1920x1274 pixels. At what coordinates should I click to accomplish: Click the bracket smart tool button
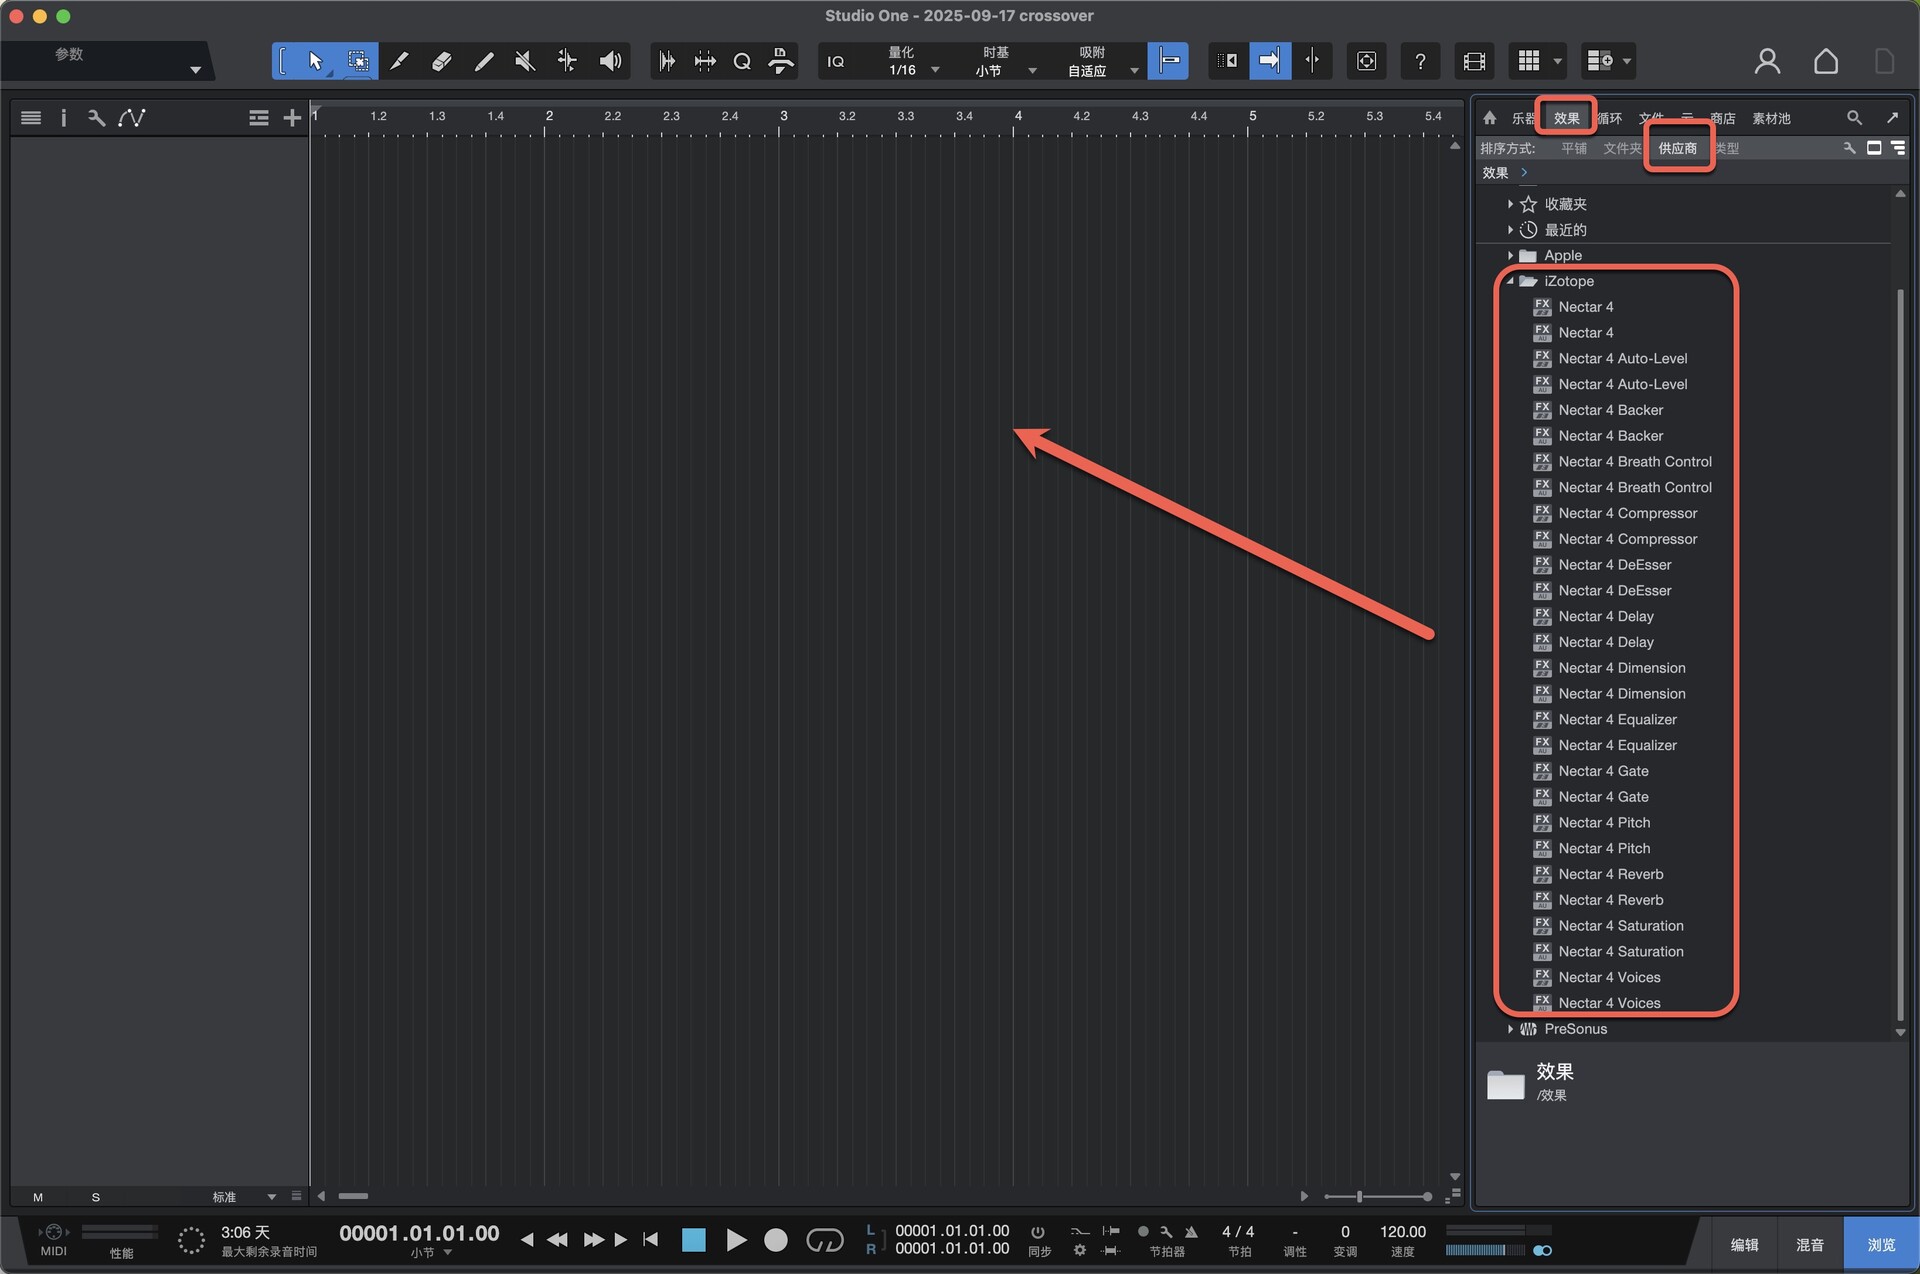[x=283, y=61]
